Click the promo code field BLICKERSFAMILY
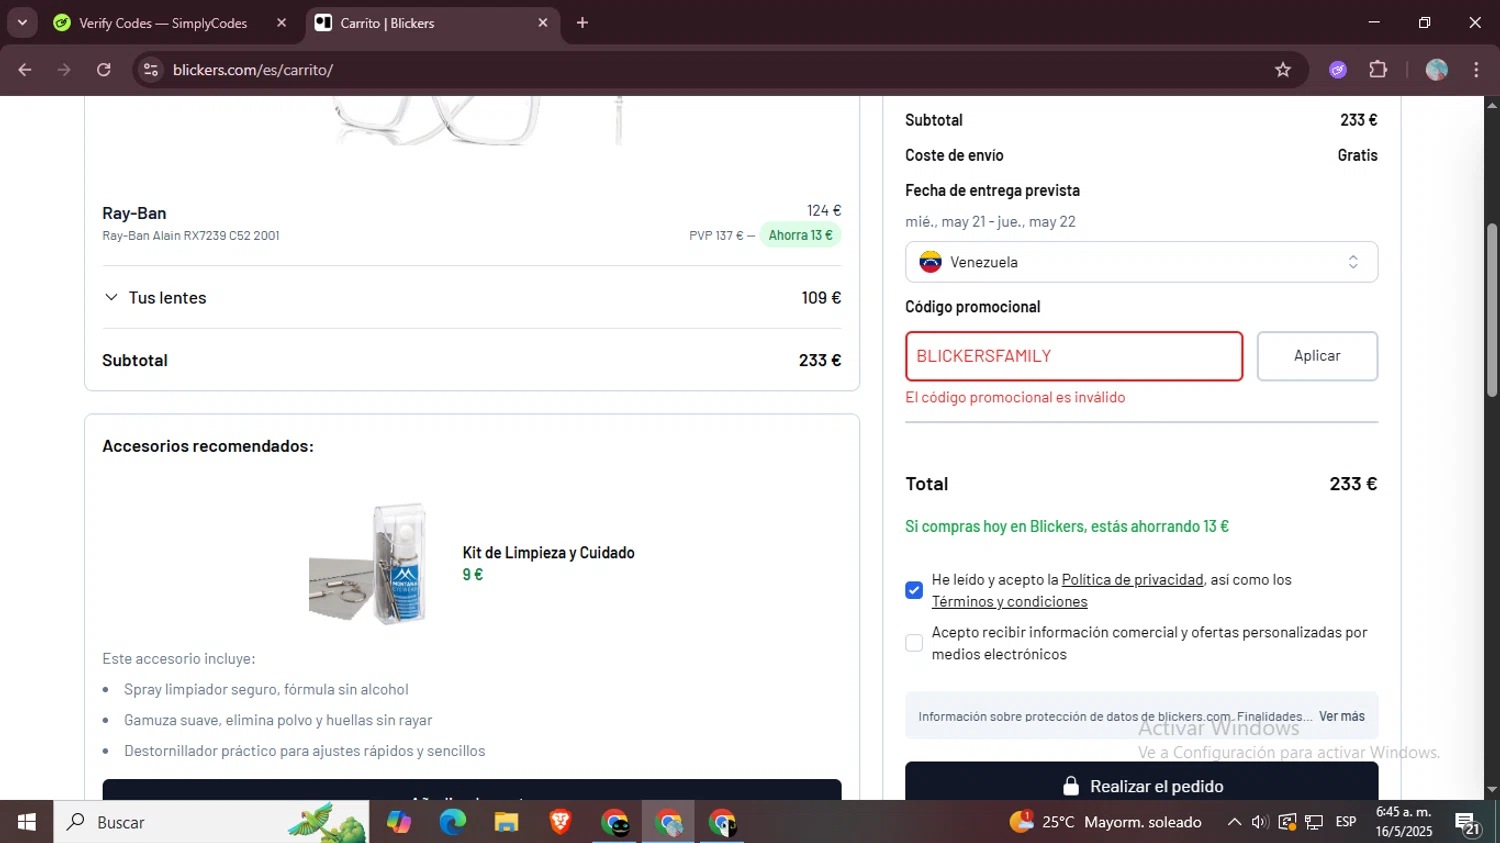This screenshot has width=1500, height=843. coord(1074,356)
